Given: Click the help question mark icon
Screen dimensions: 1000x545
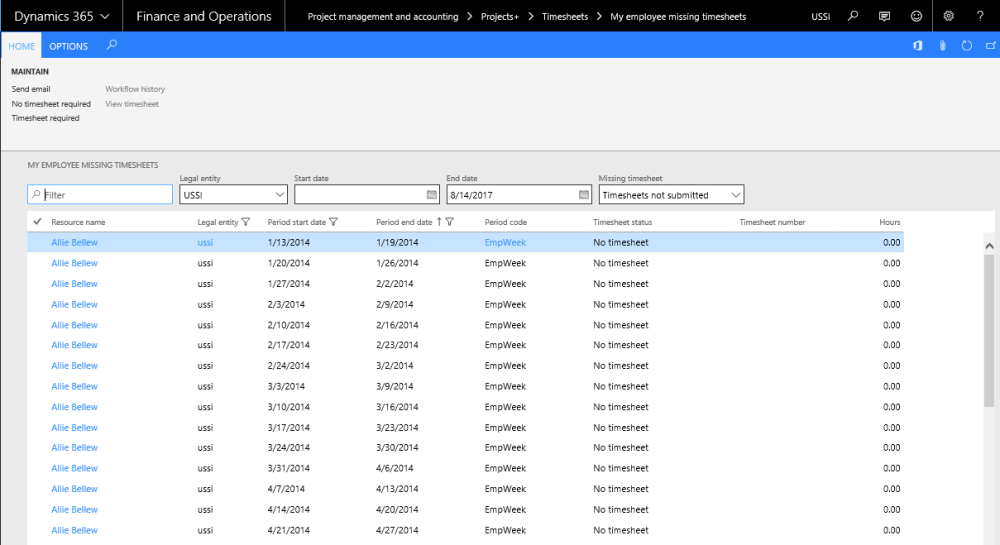Looking at the screenshot, I should (980, 16).
